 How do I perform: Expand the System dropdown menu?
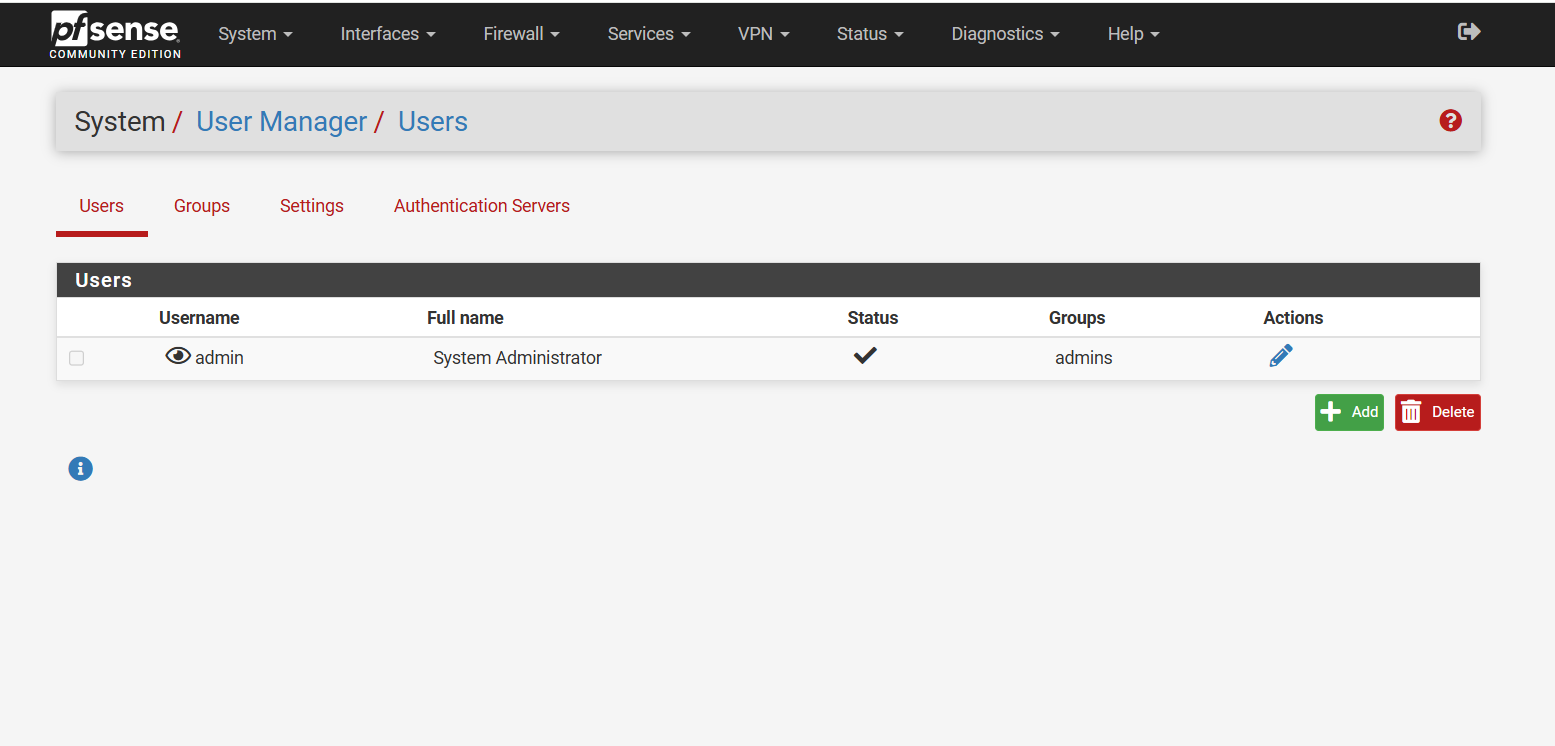(255, 34)
